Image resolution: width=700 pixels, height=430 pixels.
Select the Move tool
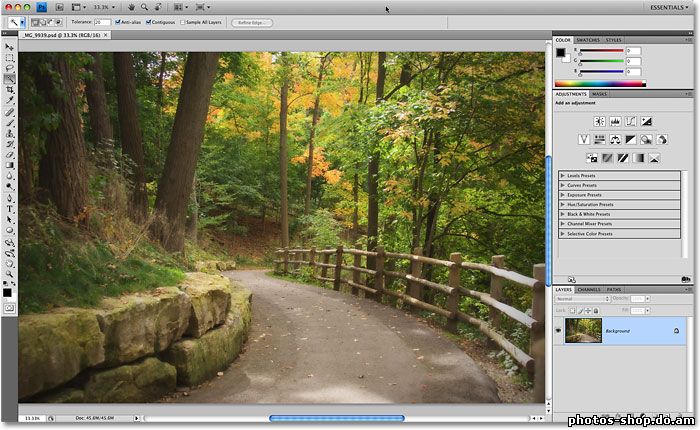click(x=9, y=47)
